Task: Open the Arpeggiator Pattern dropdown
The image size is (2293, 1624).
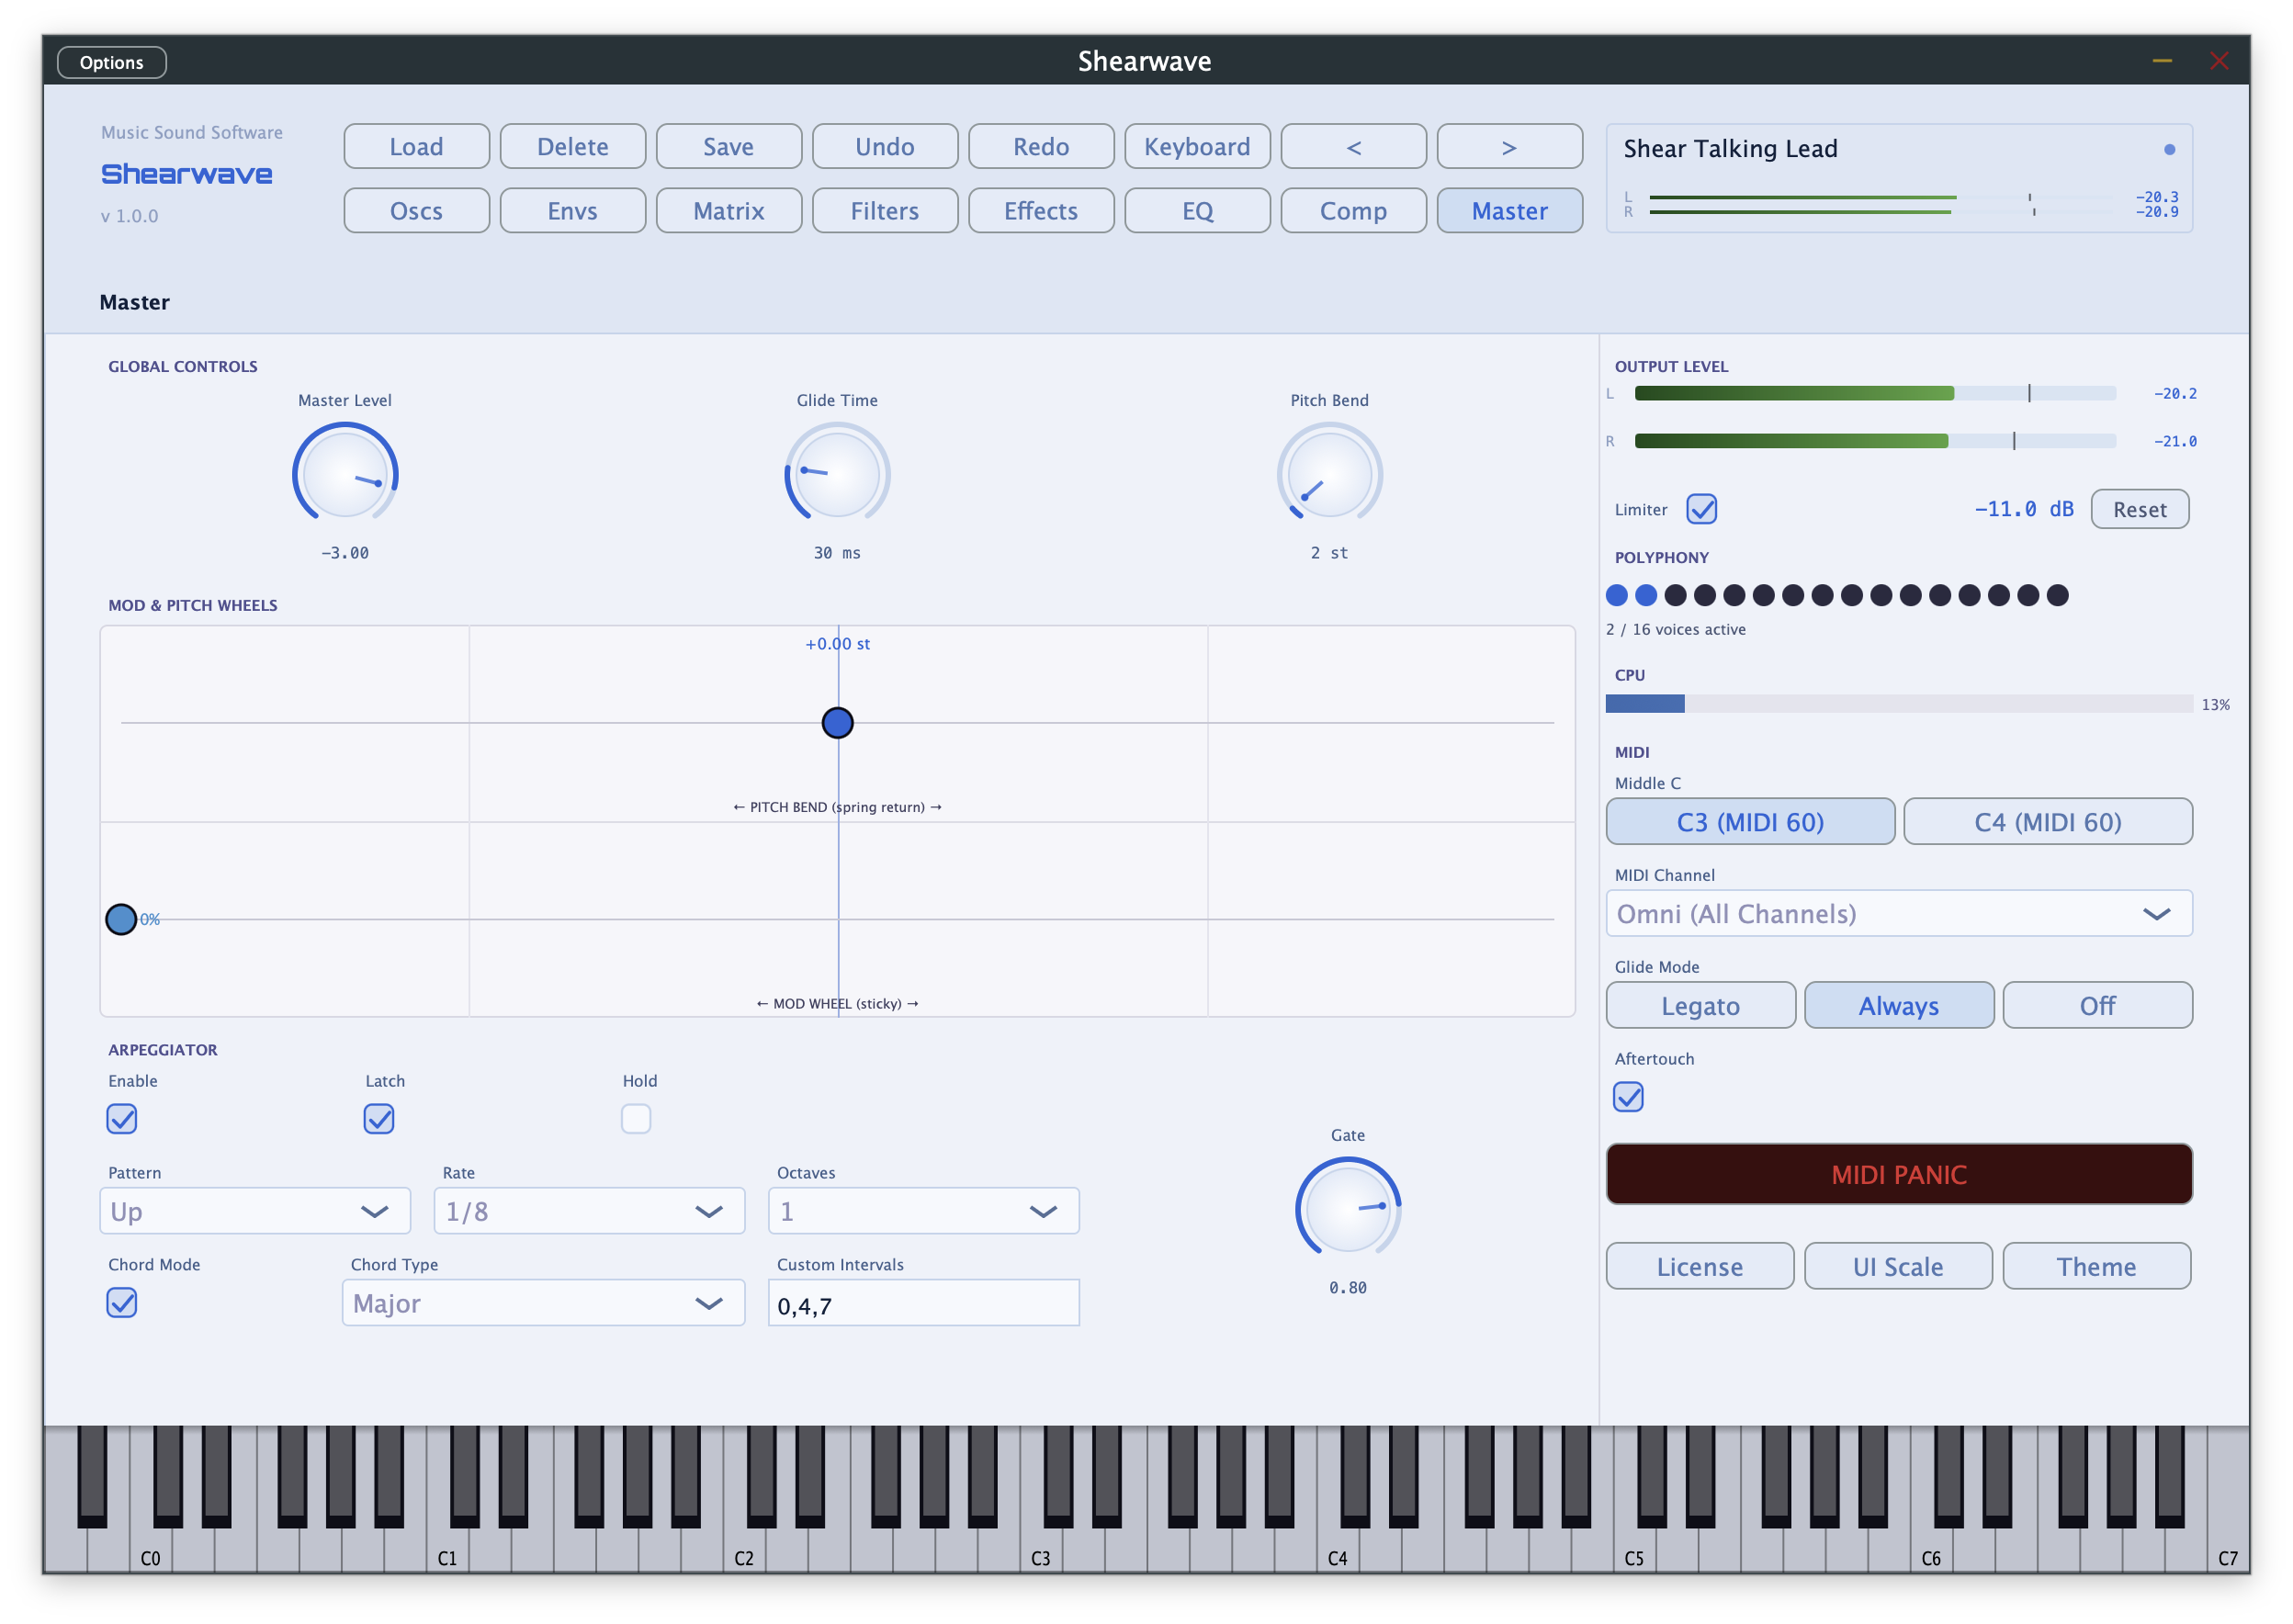Action: [255, 1211]
